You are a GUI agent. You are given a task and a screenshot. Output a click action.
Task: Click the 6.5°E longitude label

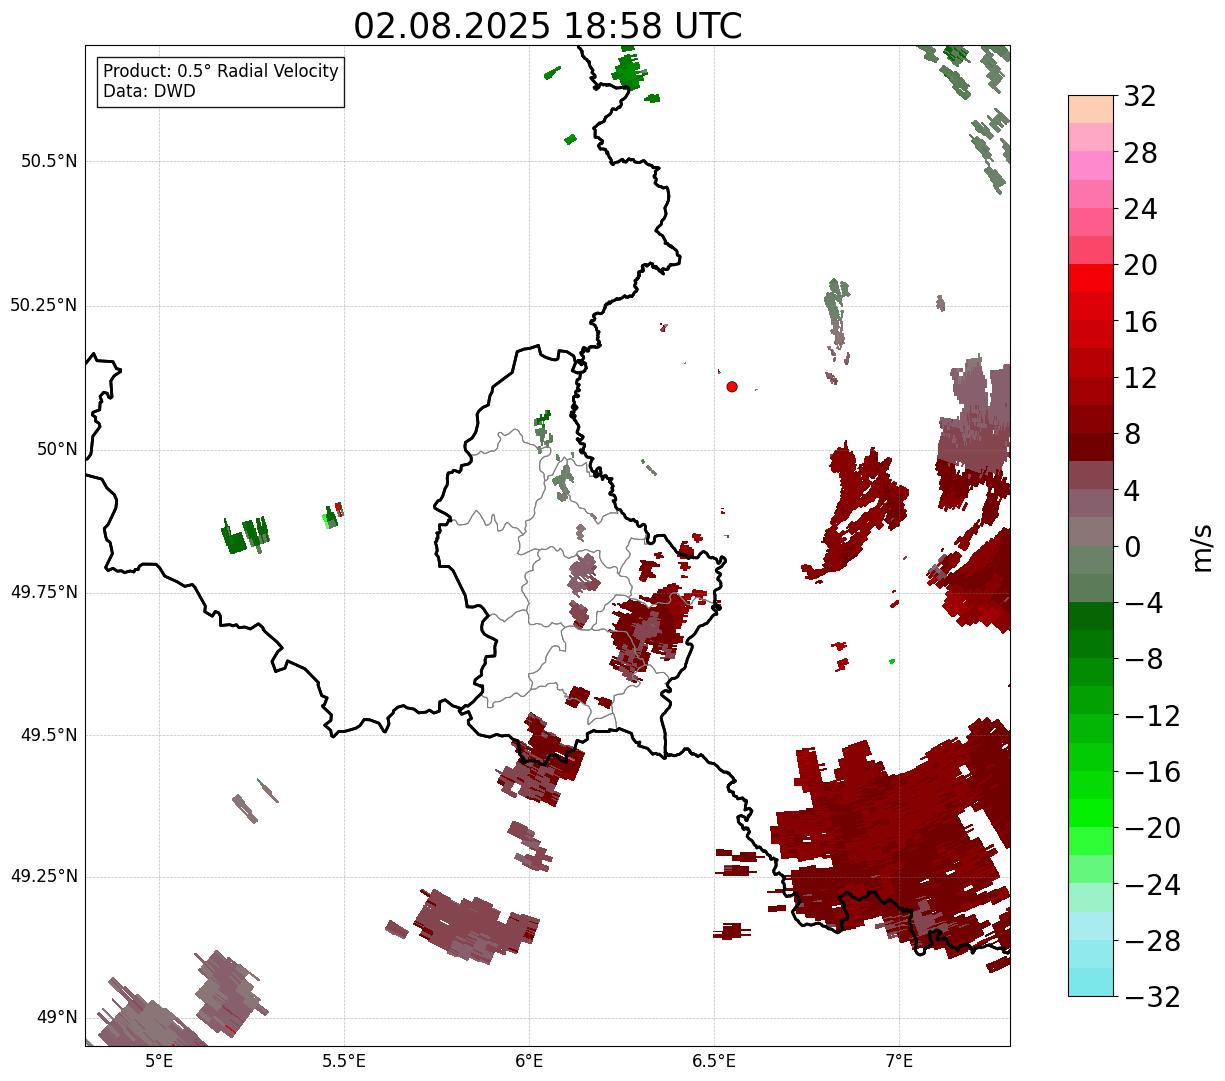(x=714, y=1061)
